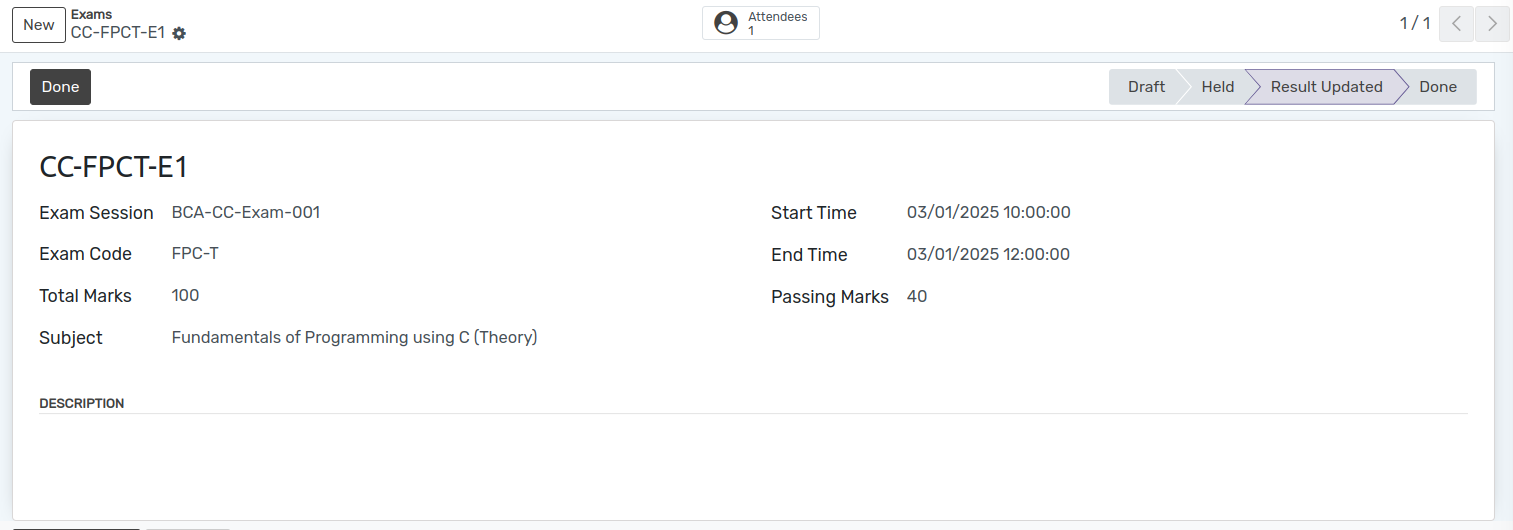Create a New exam record

point(39,25)
